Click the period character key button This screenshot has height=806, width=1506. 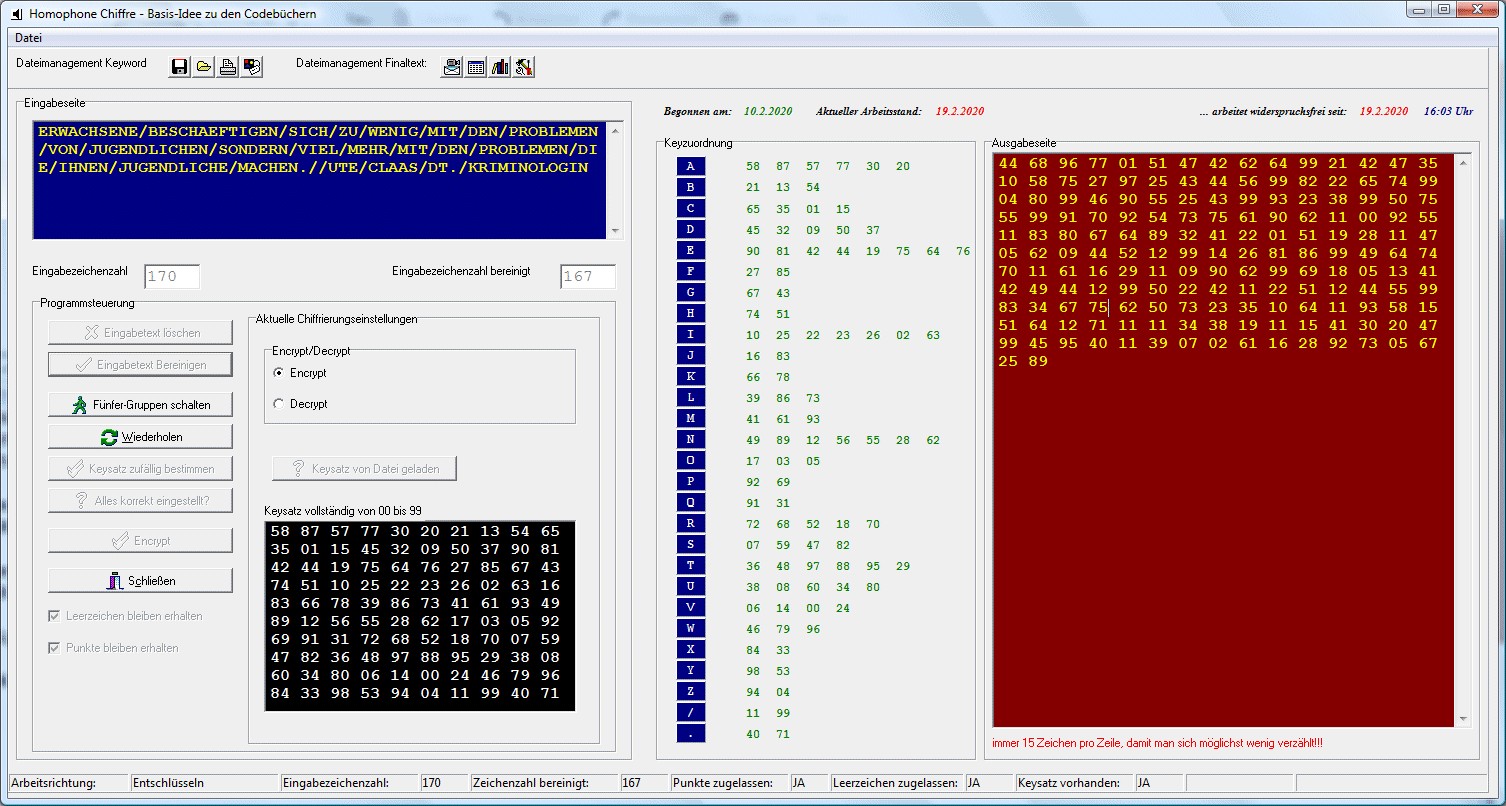(x=690, y=733)
